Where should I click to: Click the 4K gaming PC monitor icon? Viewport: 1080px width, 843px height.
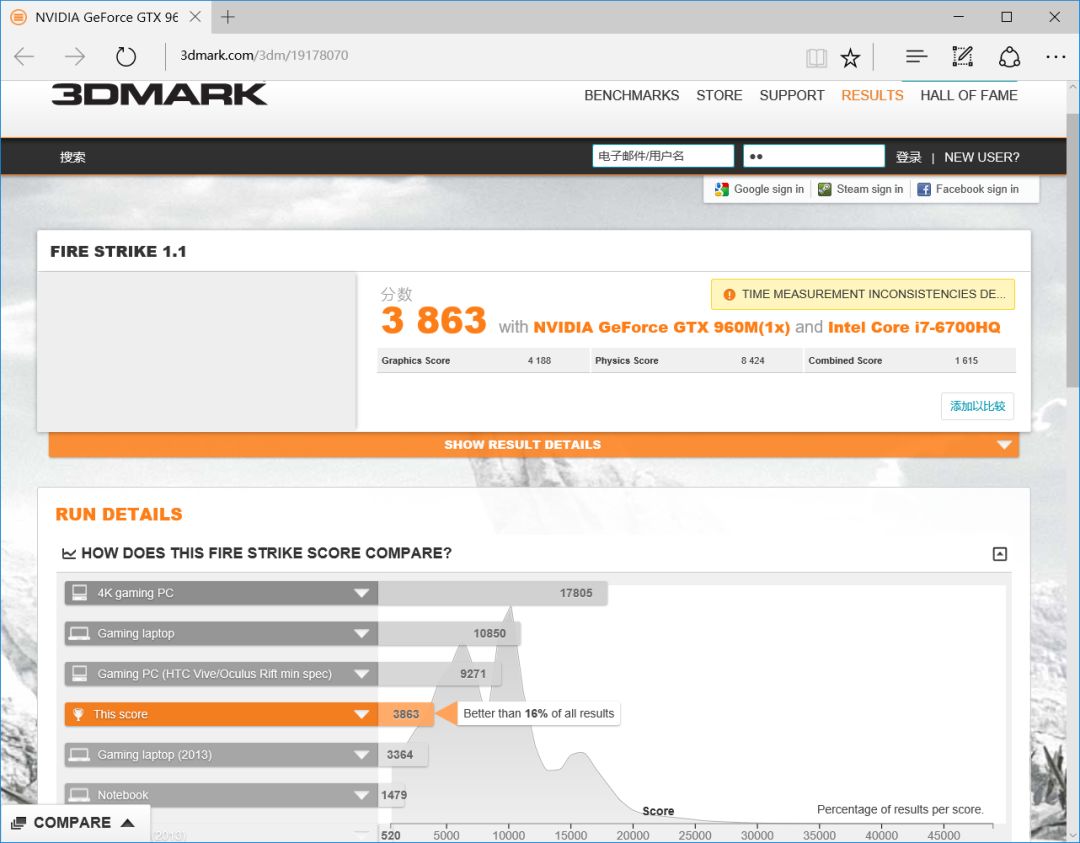coord(80,592)
